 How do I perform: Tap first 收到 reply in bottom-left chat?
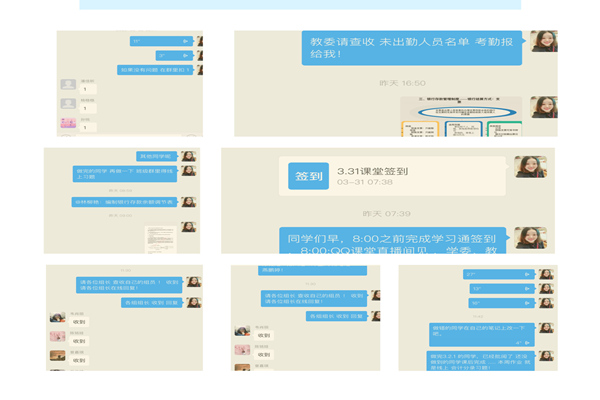tap(80, 322)
